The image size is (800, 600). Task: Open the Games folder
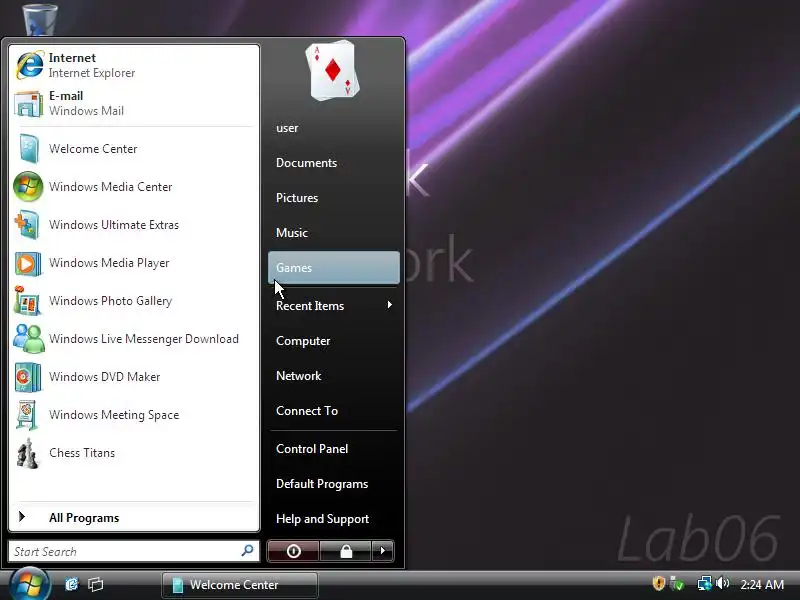coord(334,267)
